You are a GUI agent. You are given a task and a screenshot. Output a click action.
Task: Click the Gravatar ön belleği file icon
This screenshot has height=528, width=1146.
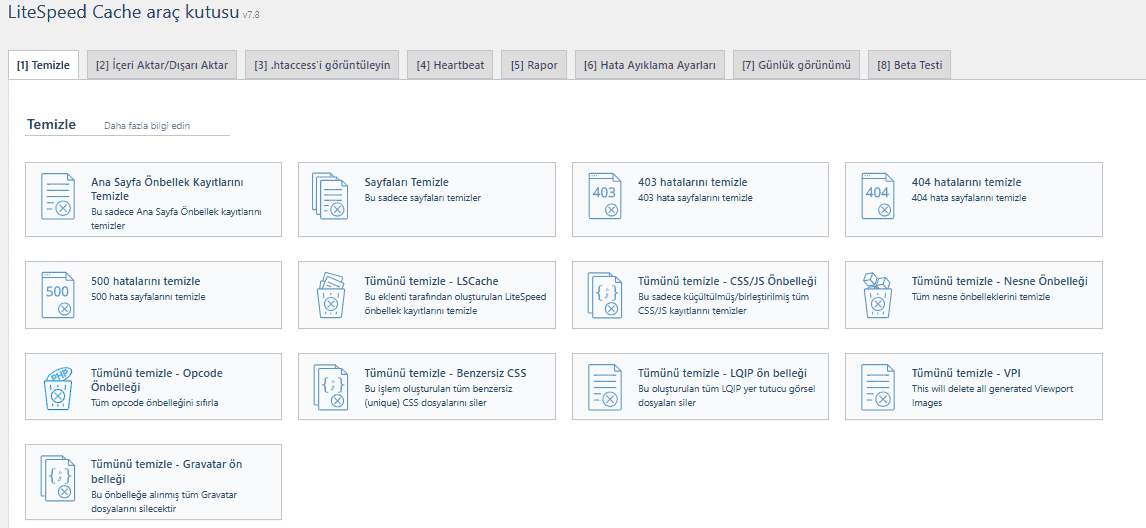(58, 478)
